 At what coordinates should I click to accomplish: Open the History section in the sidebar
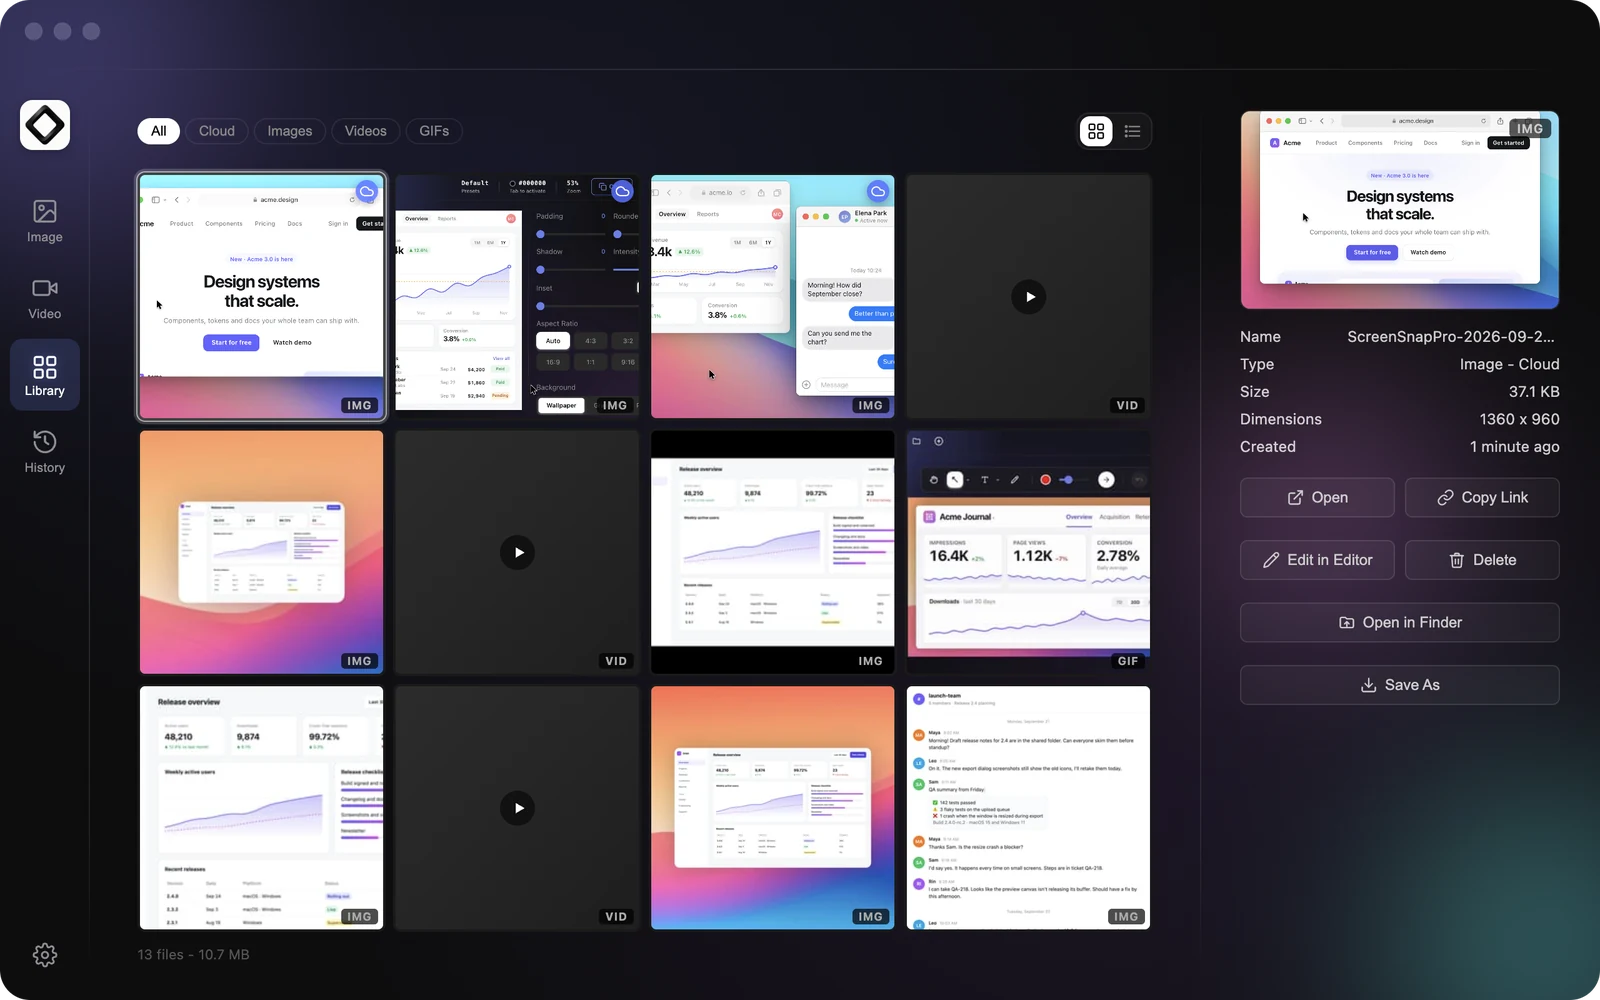click(x=44, y=452)
